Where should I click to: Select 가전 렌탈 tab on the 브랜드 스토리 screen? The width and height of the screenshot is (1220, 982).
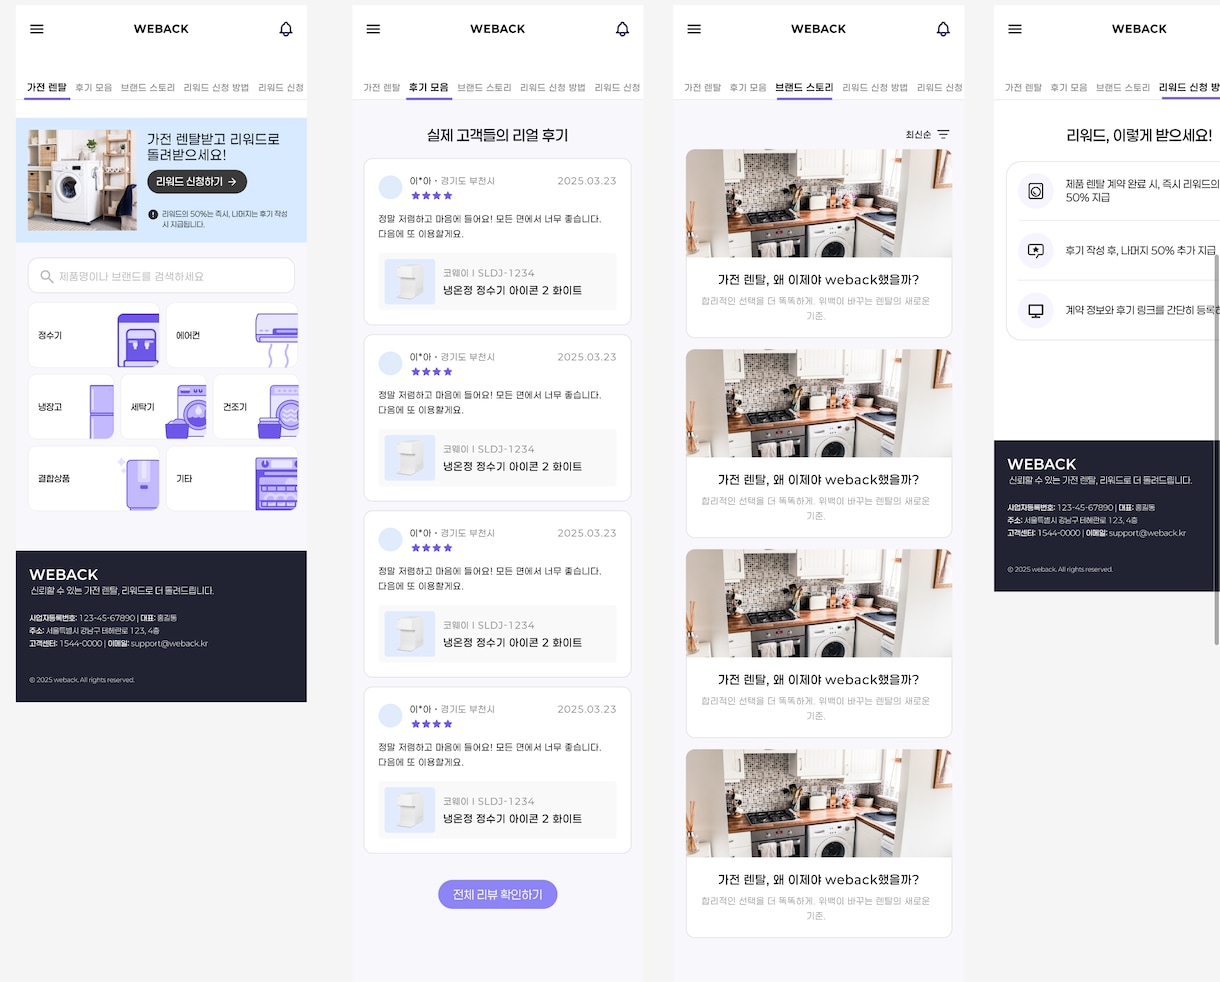pos(703,88)
